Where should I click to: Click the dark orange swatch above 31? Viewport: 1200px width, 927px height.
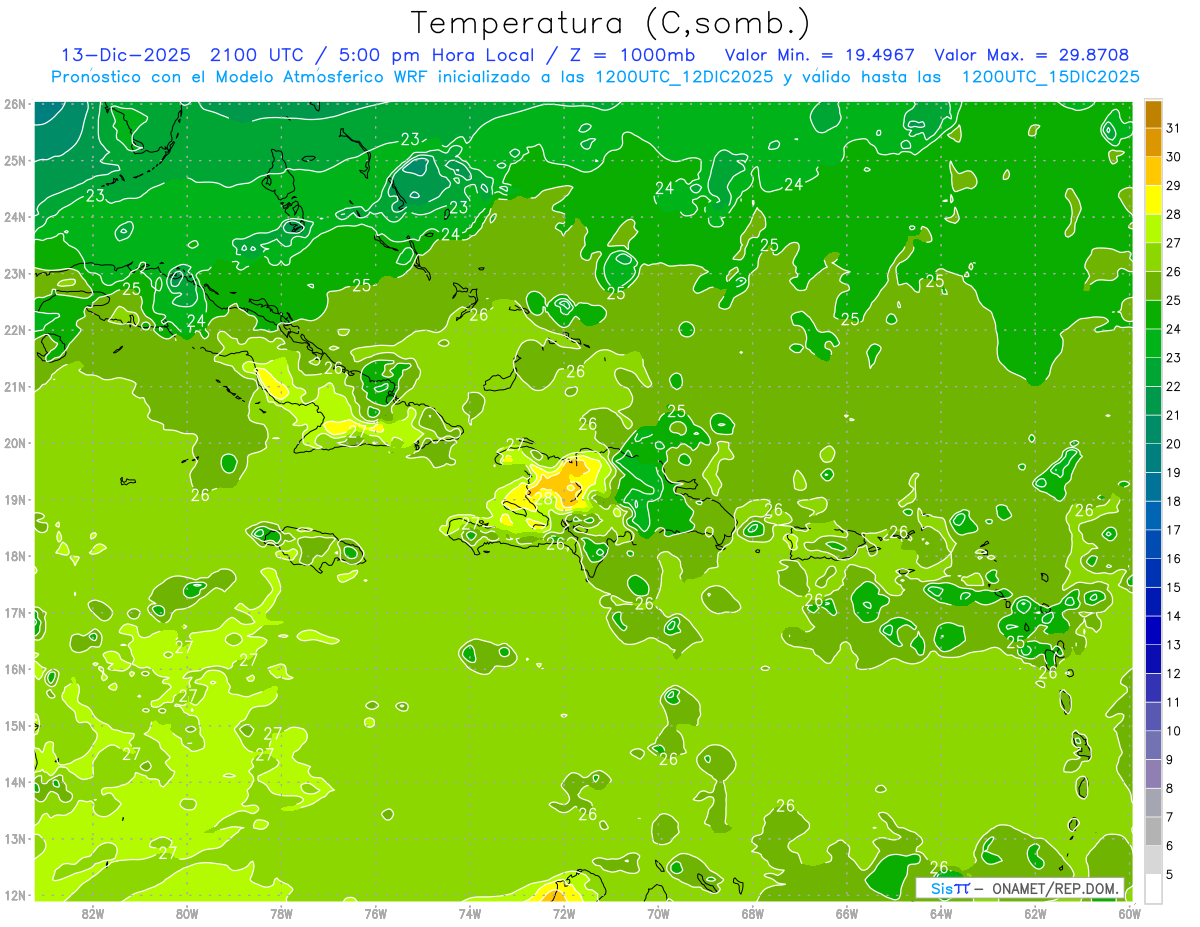[x=1154, y=114]
